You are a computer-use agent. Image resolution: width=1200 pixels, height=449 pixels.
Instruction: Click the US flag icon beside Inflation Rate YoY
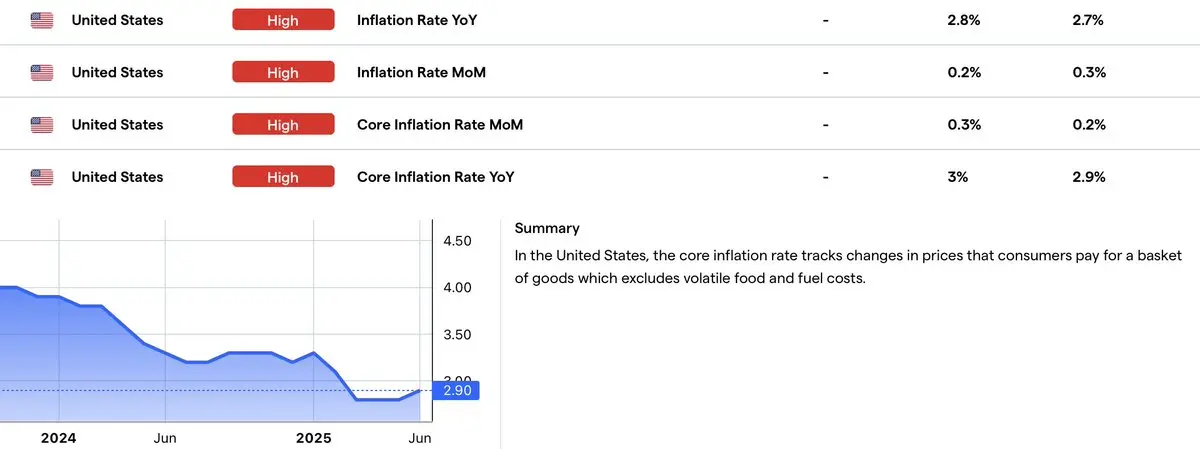[x=42, y=20]
